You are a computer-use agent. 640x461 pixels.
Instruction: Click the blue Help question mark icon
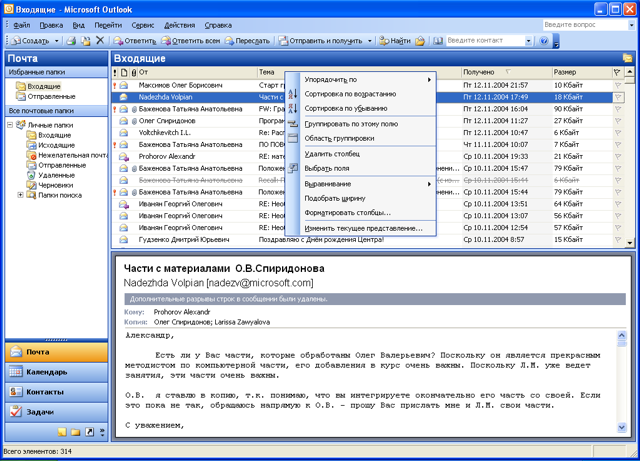pyautogui.click(x=543, y=41)
